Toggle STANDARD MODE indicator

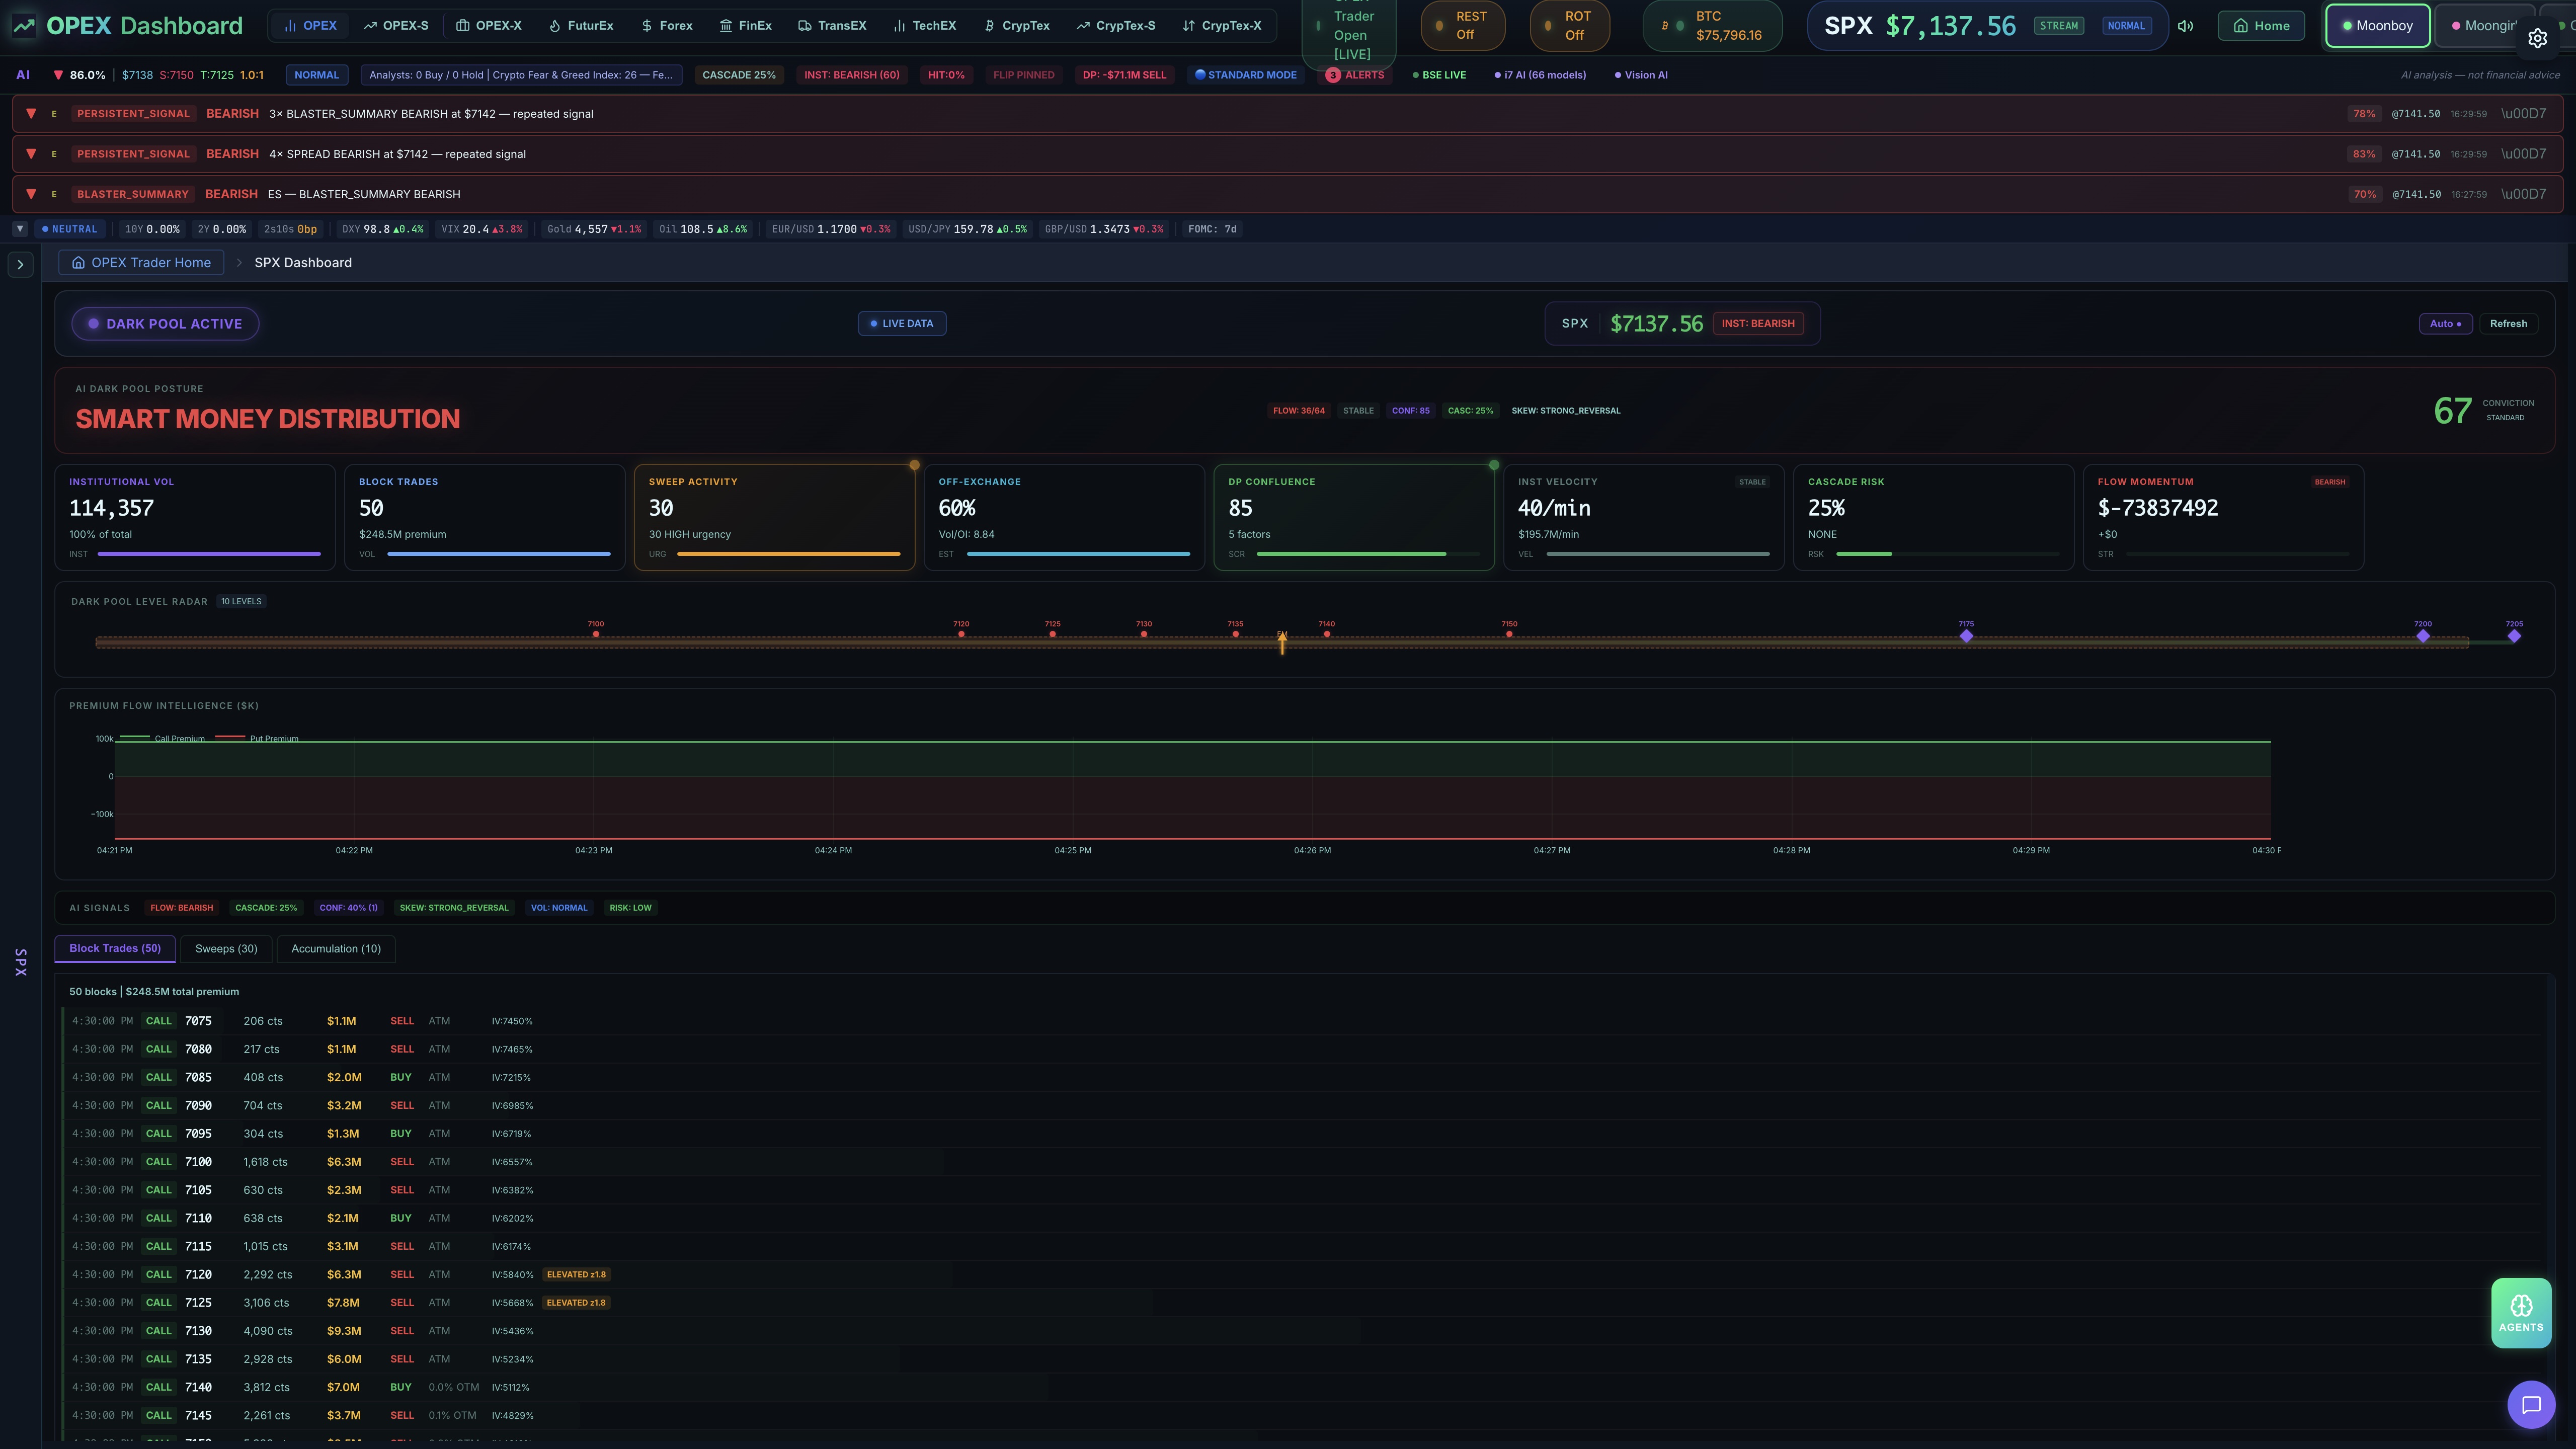tap(1246, 75)
